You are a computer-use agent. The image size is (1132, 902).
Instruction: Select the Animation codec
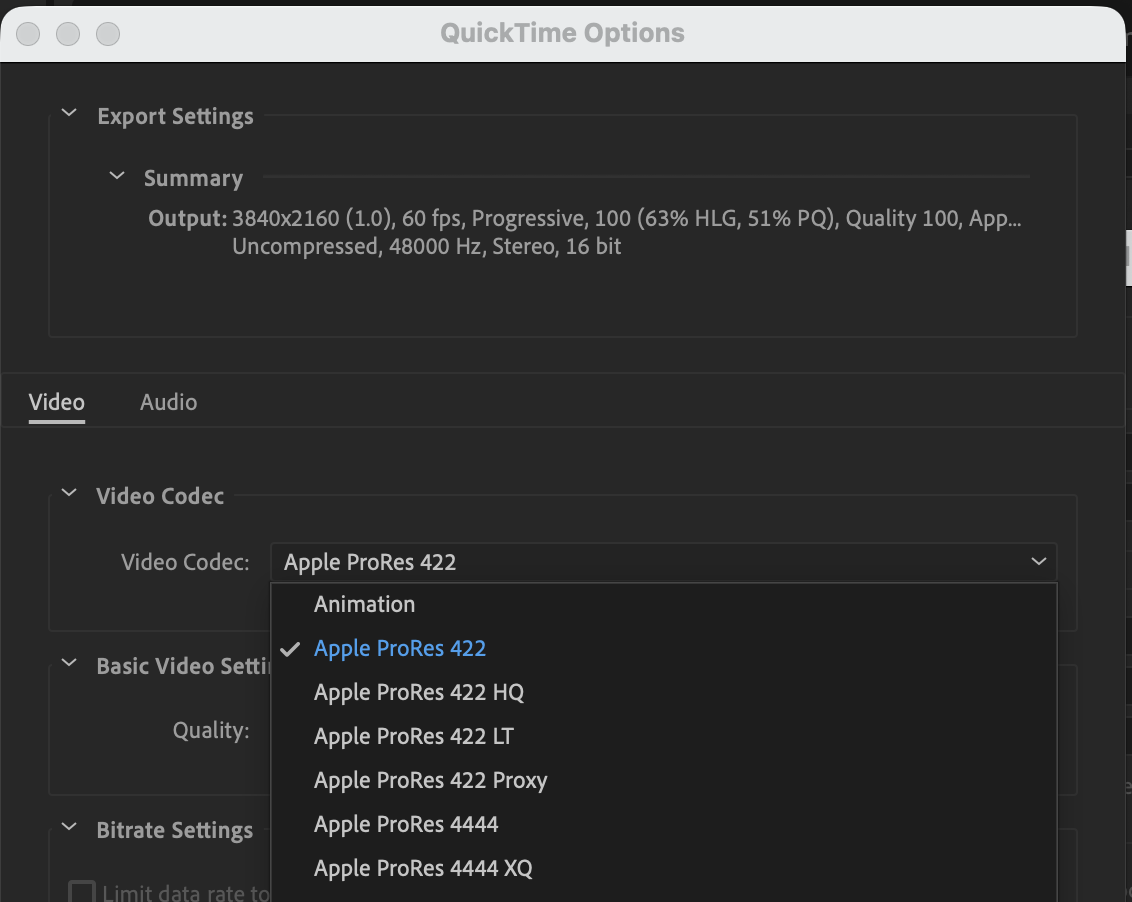pos(365,604)
